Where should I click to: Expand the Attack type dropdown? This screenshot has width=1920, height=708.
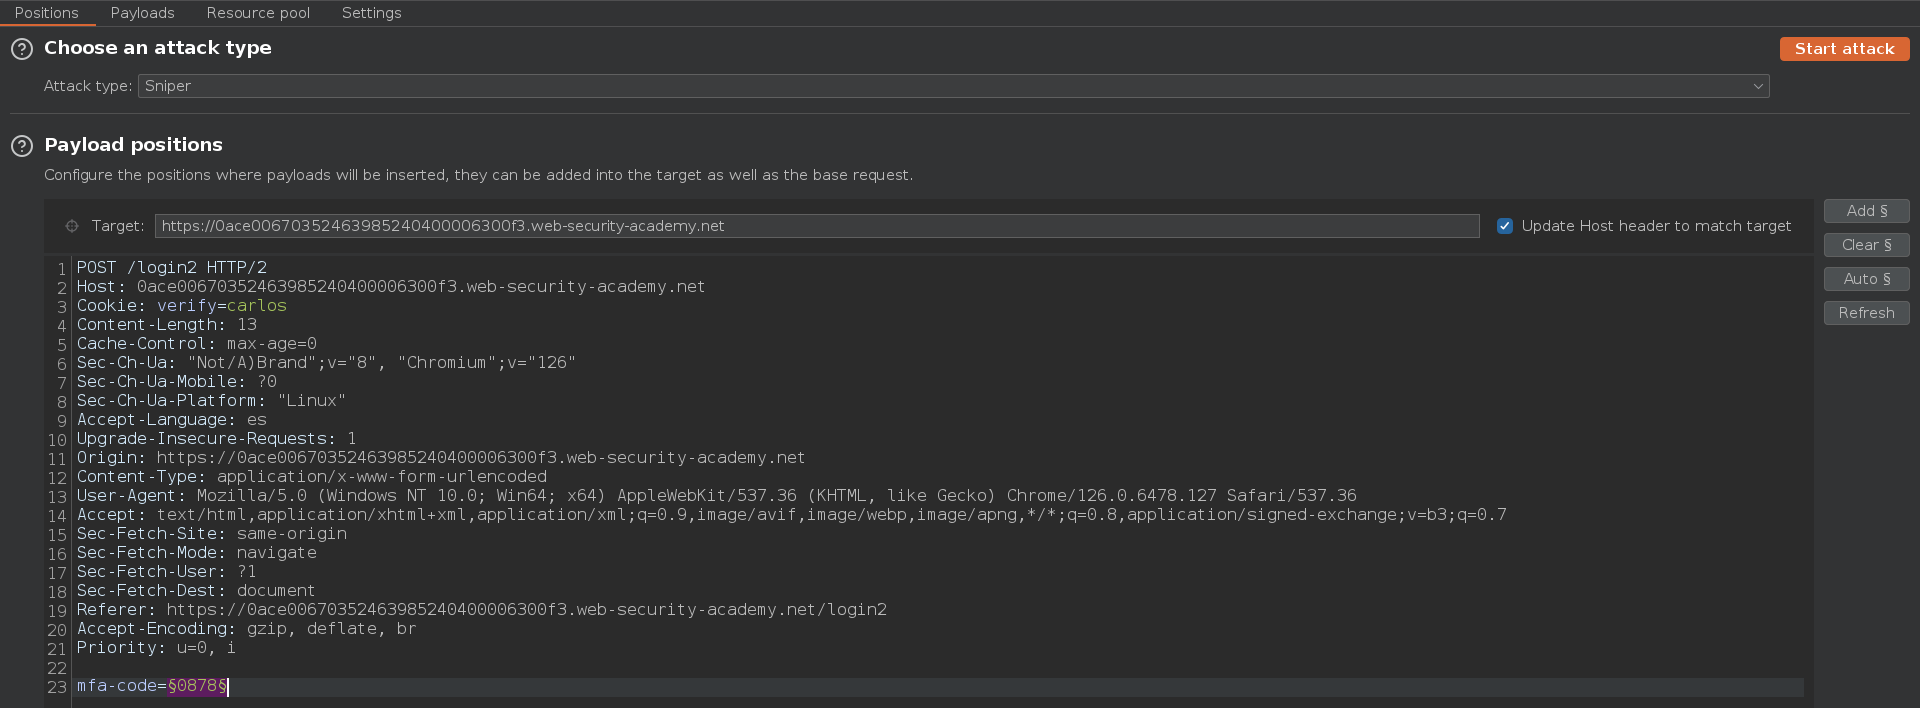[953, 86]
